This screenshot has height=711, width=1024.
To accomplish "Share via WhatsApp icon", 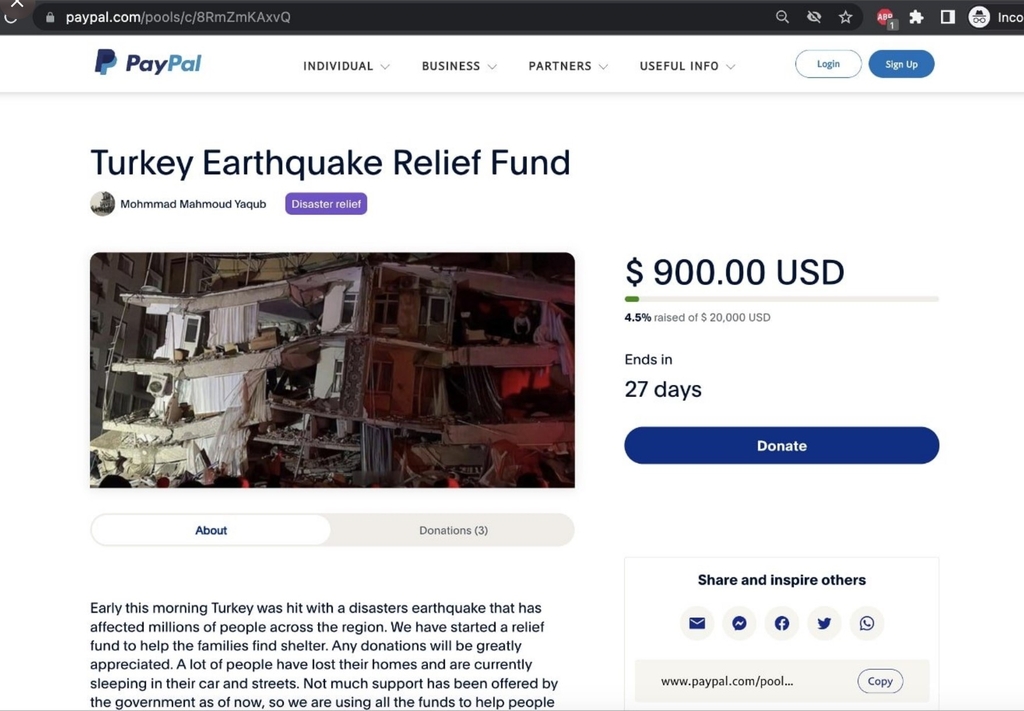I will click(x=867, y=623).
